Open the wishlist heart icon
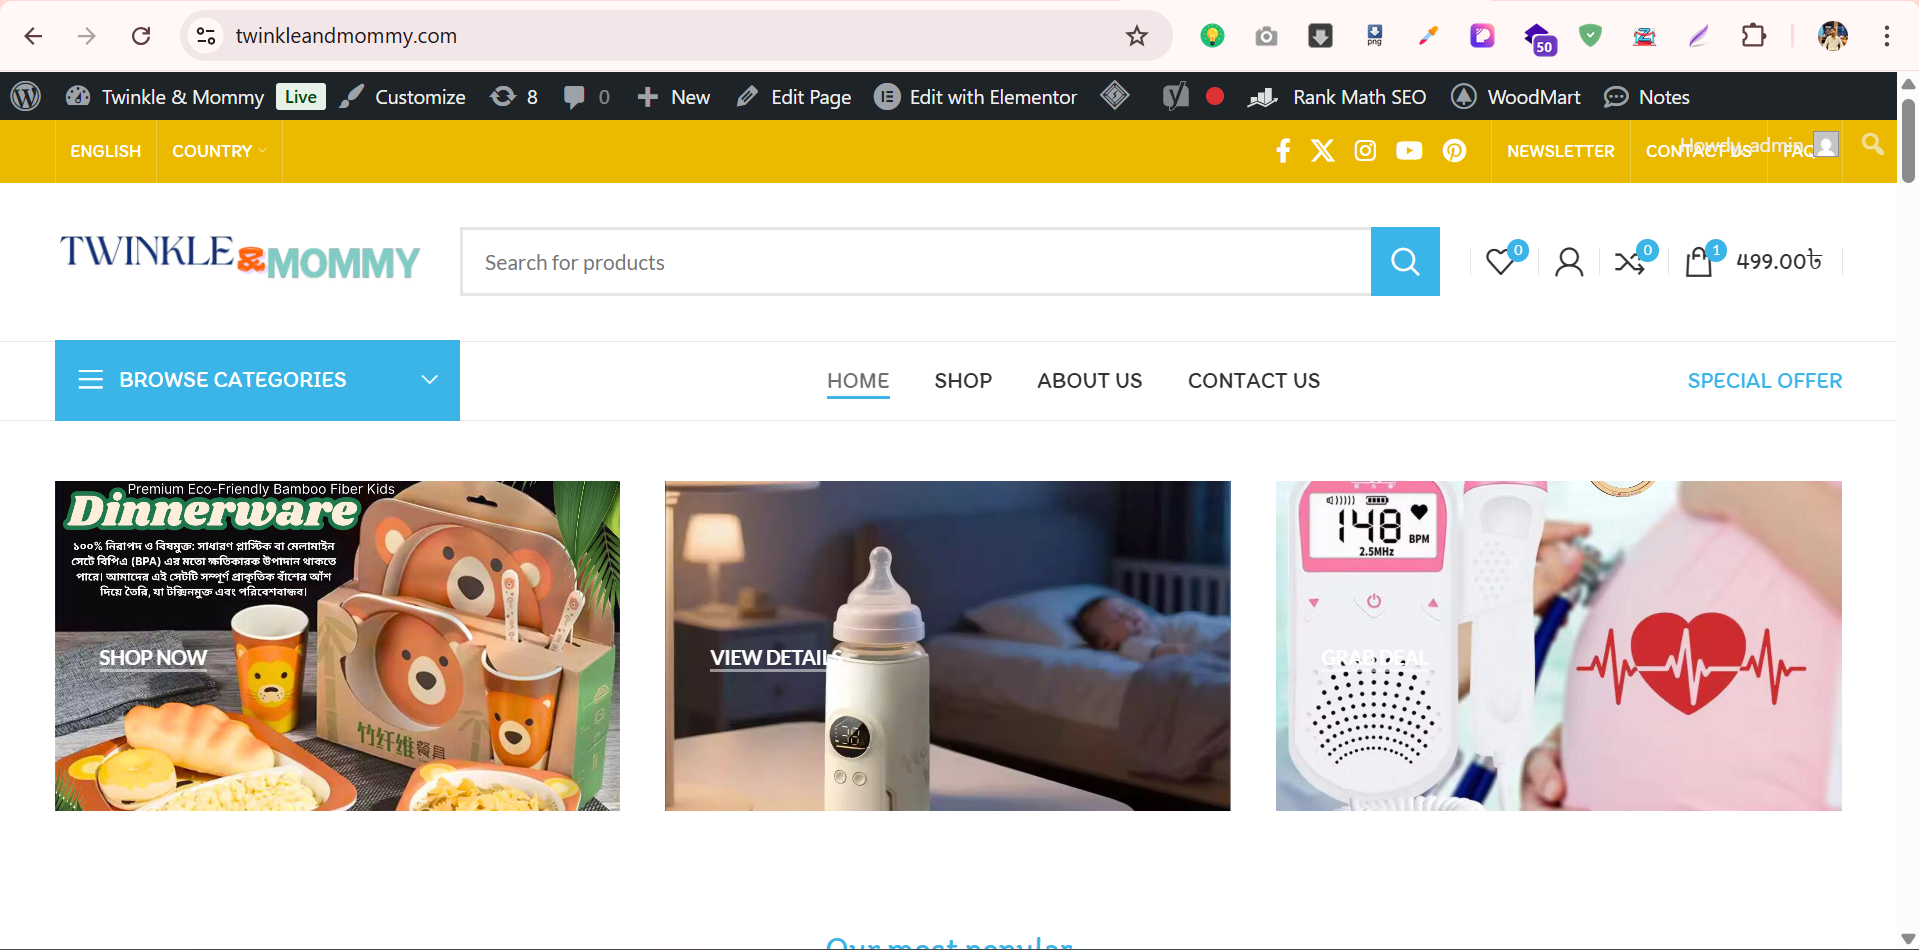 pos(1500,262)
